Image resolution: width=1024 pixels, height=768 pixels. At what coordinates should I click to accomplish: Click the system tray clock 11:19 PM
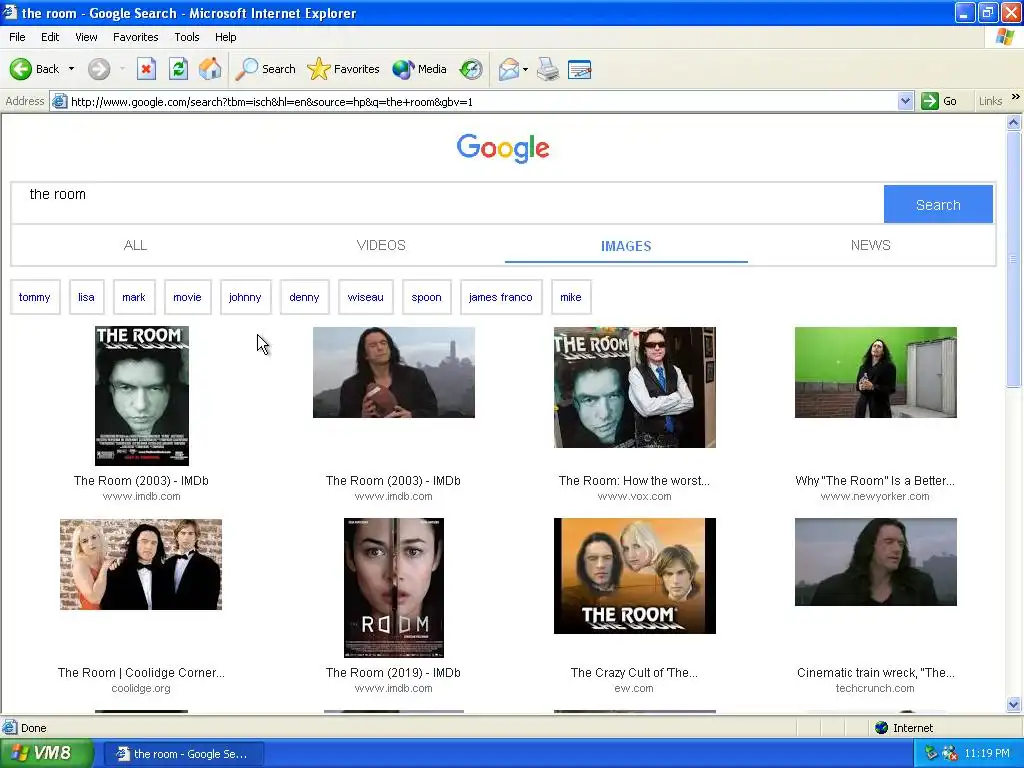(x=987, y=754)
